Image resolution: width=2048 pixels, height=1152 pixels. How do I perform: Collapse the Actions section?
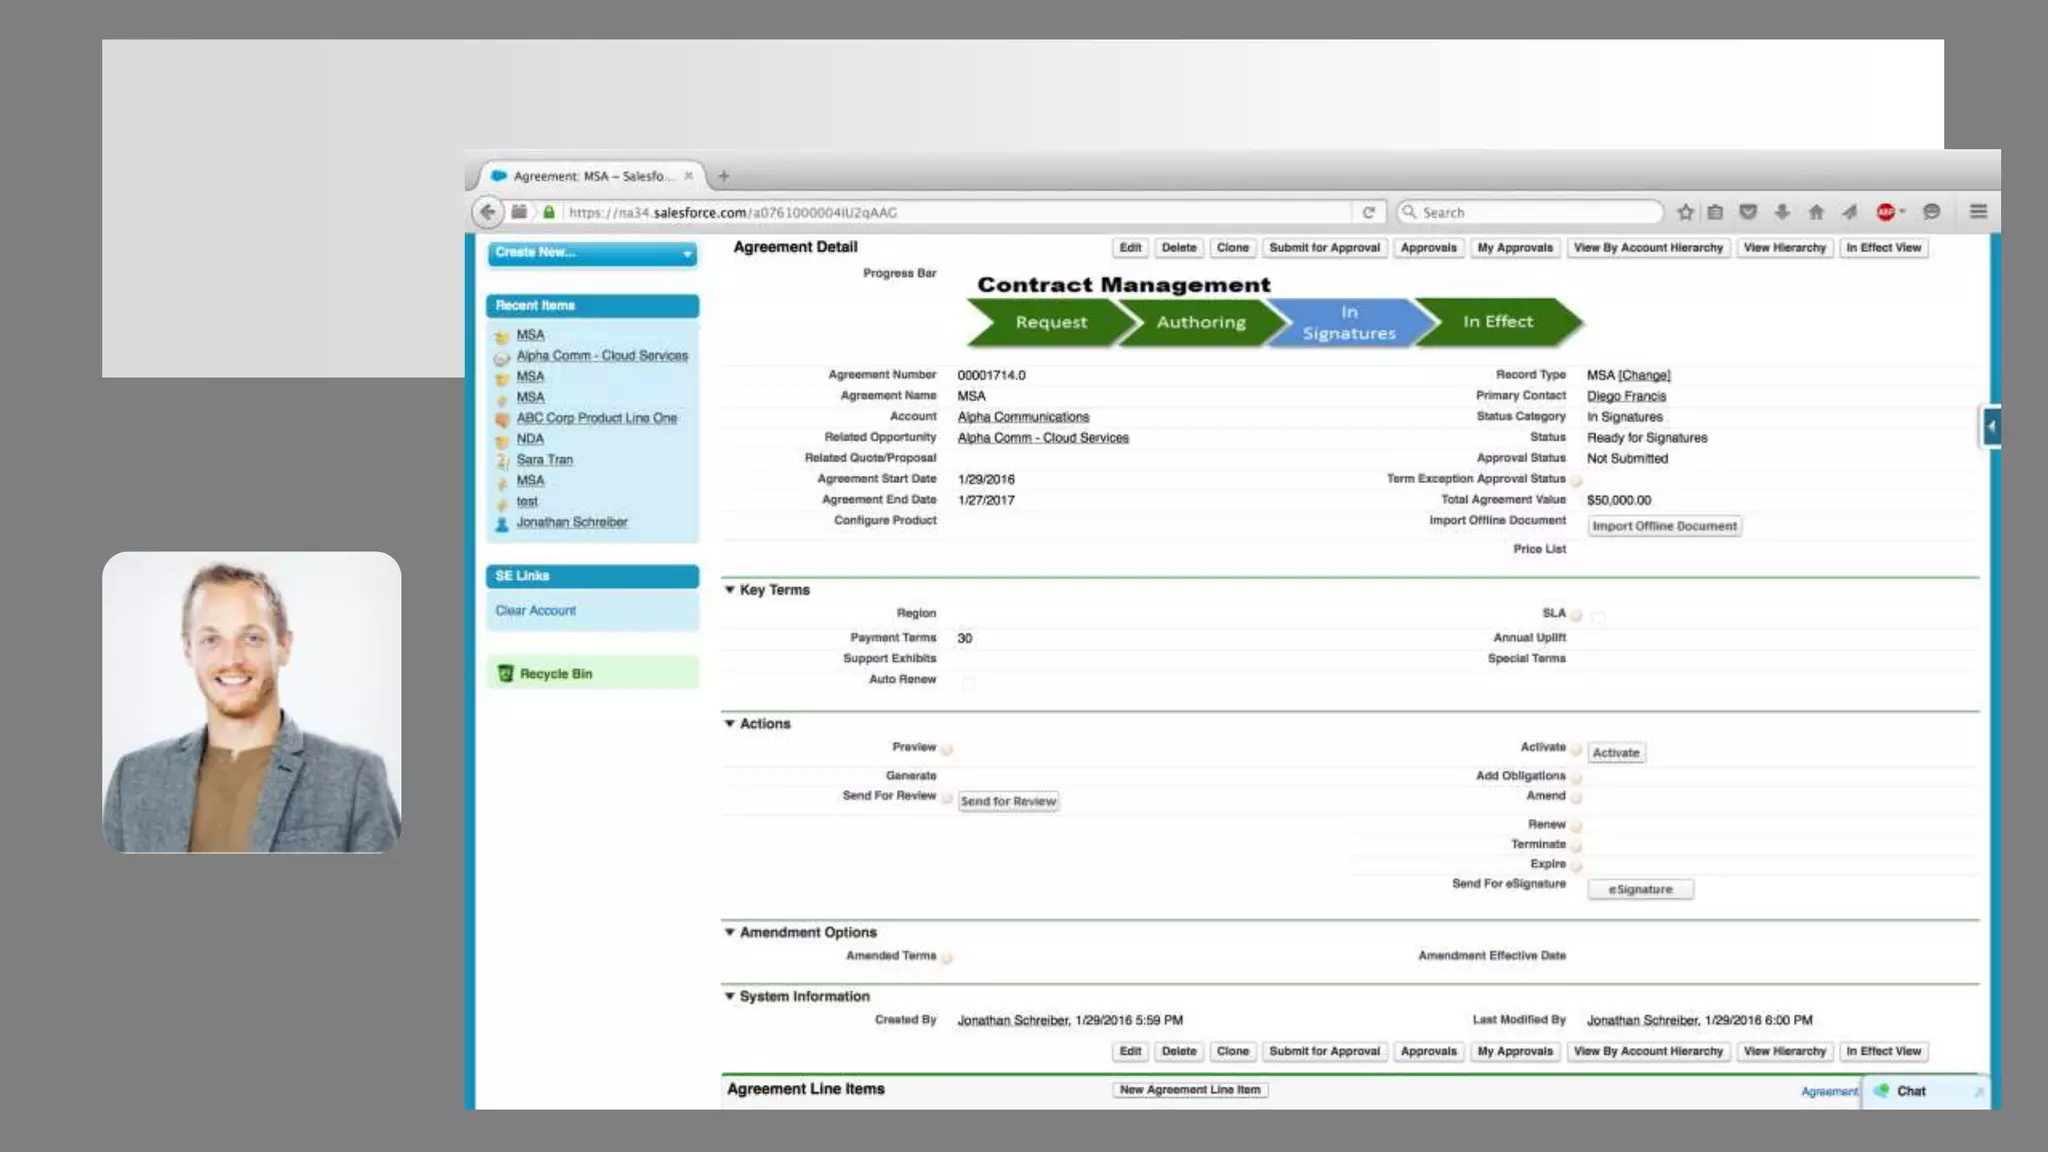tap(729, 724)
